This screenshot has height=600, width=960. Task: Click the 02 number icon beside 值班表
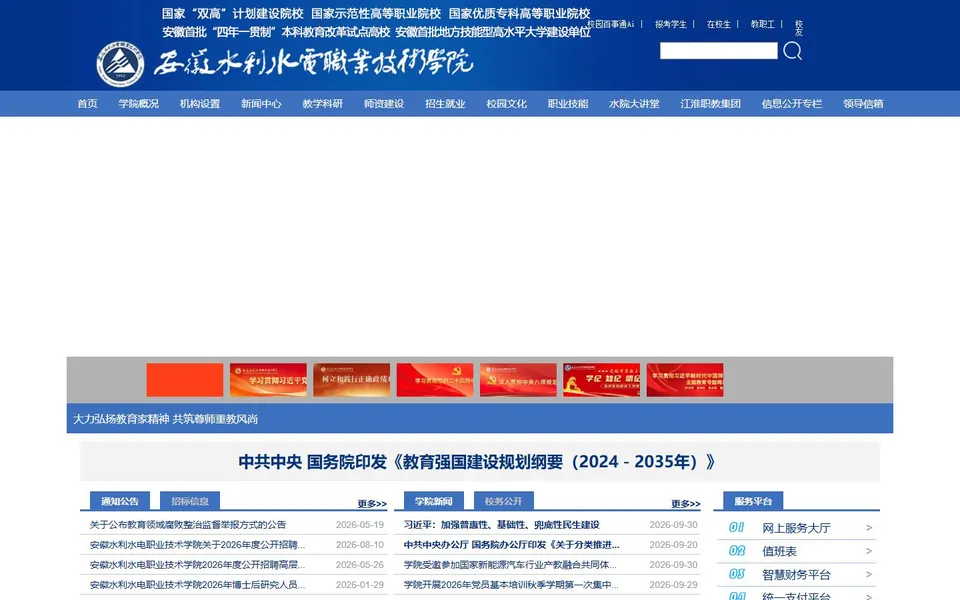pyautogui.click(x=737, y=550)
